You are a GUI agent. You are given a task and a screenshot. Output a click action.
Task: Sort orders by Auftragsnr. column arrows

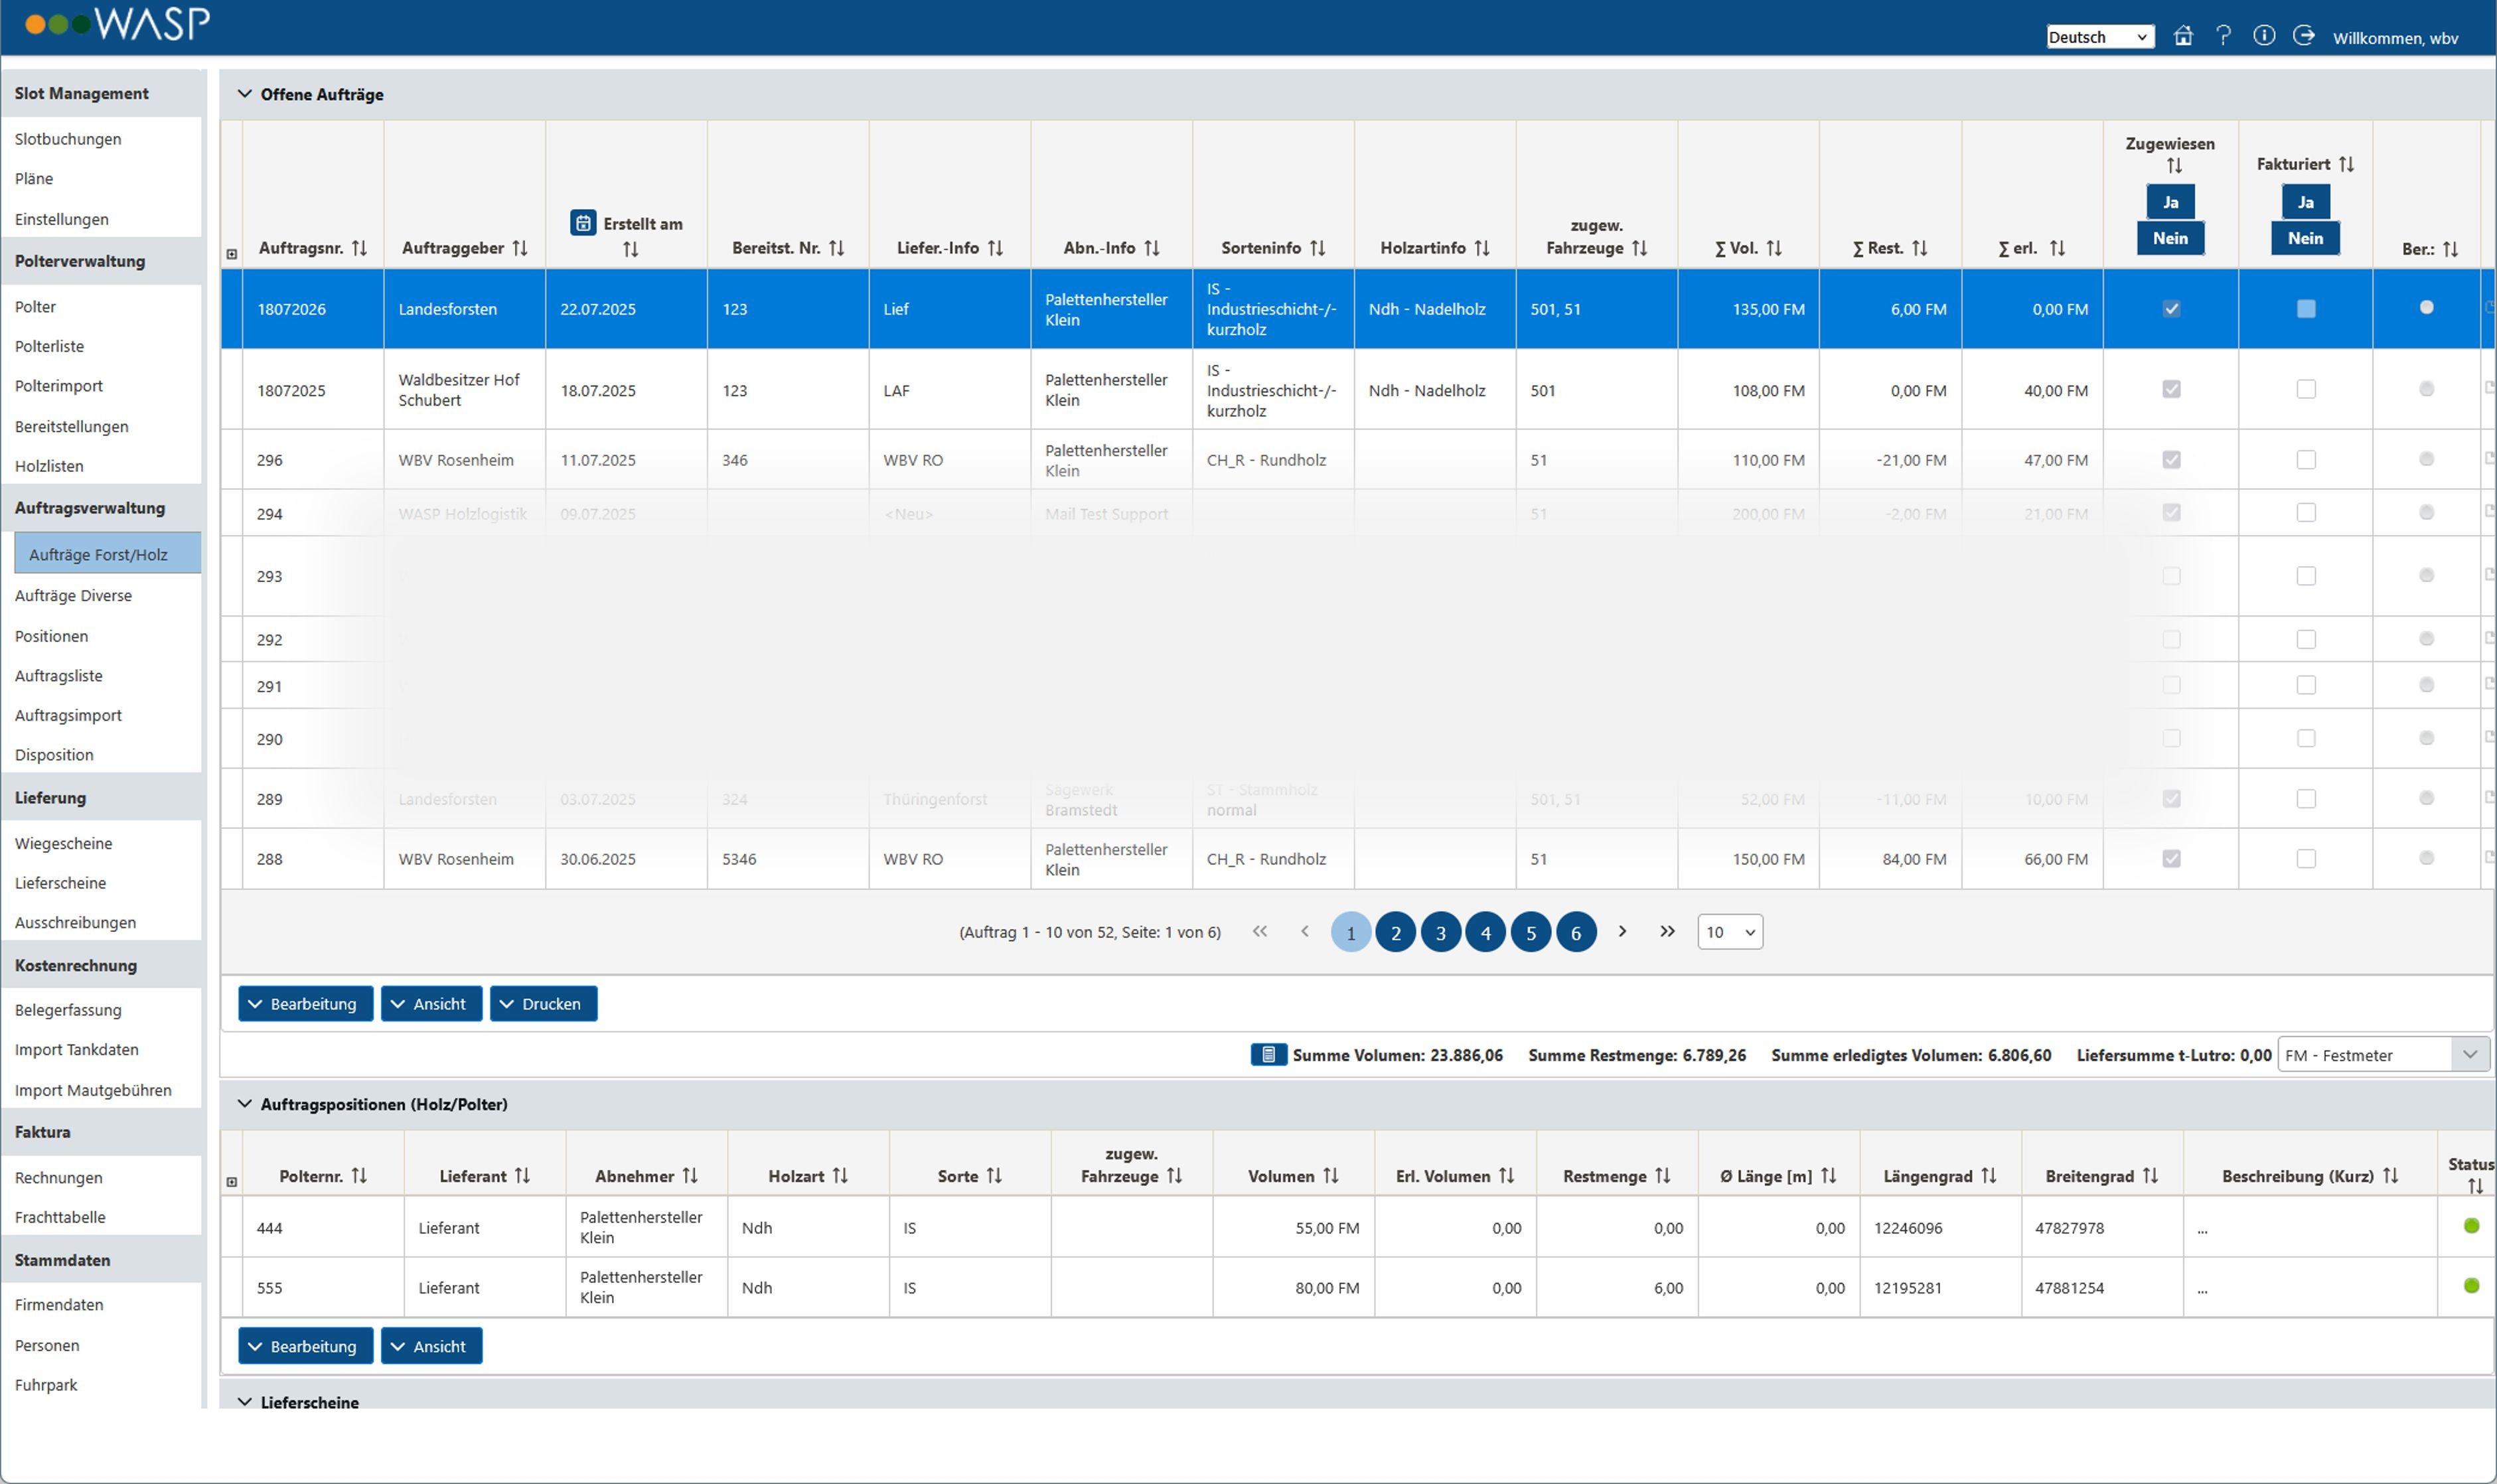click(360, 248)
